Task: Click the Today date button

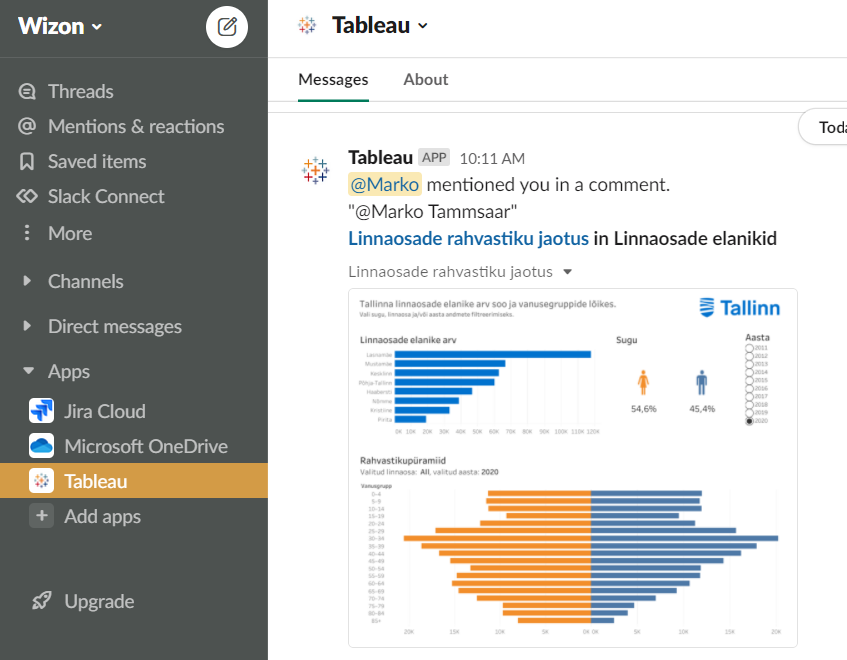Action: coord(823,127)
